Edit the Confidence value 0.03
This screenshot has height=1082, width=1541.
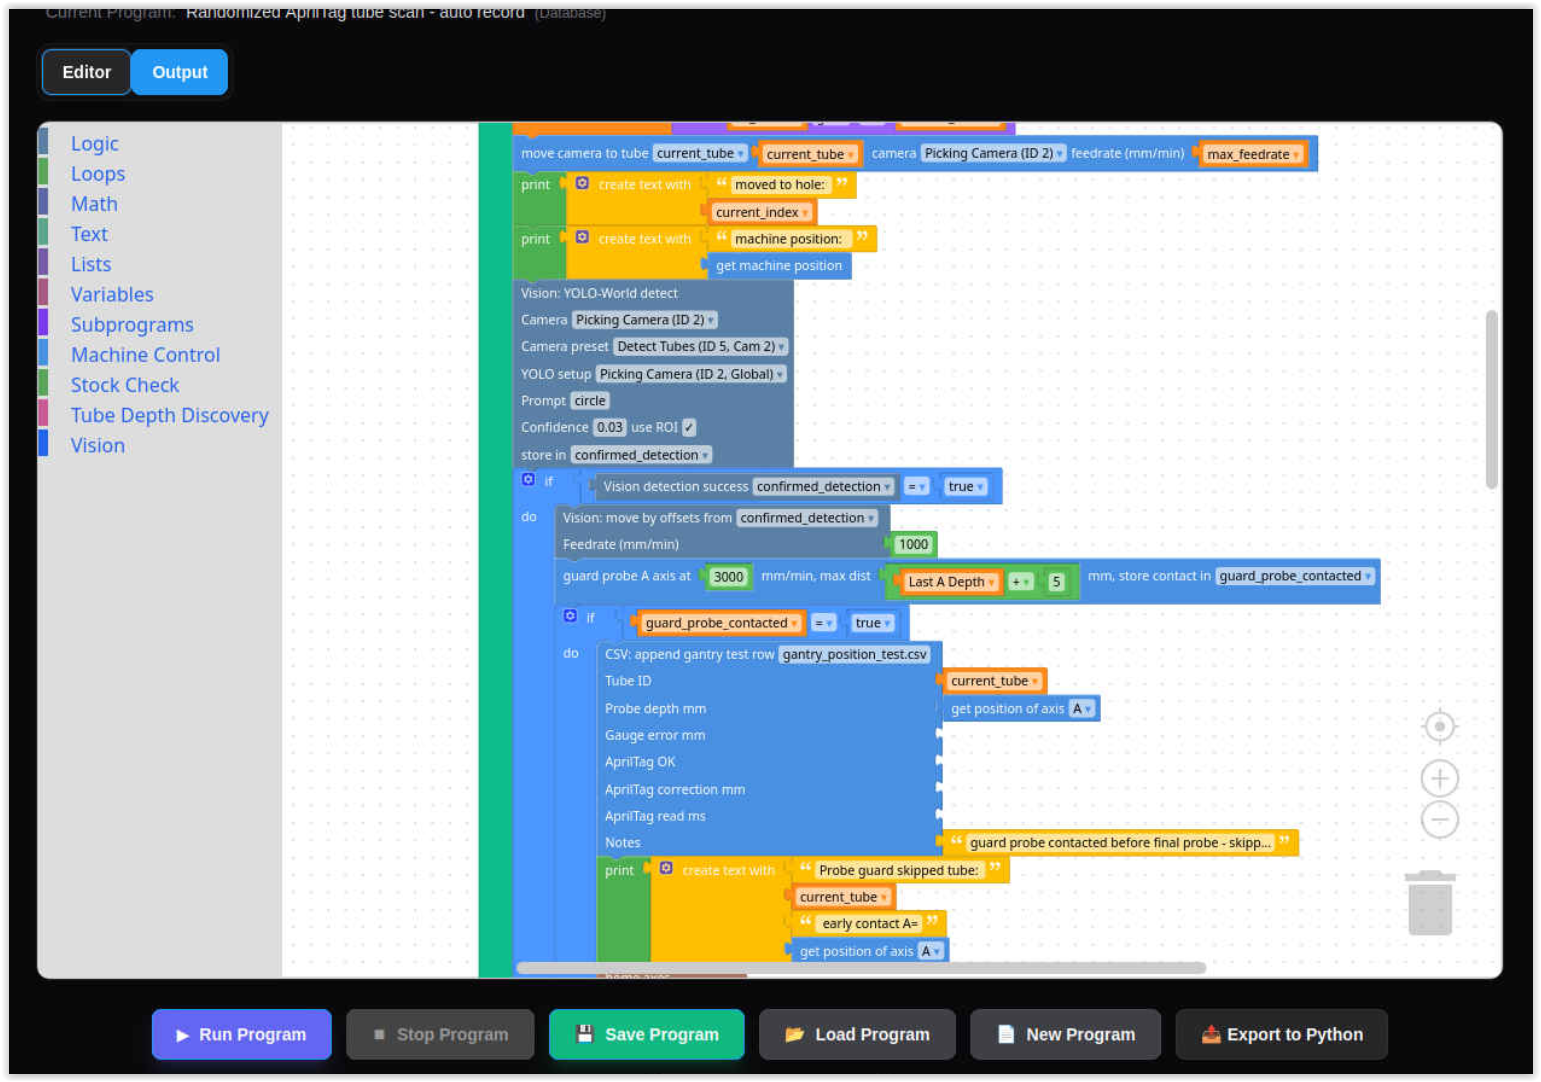(x=610, y=427)
